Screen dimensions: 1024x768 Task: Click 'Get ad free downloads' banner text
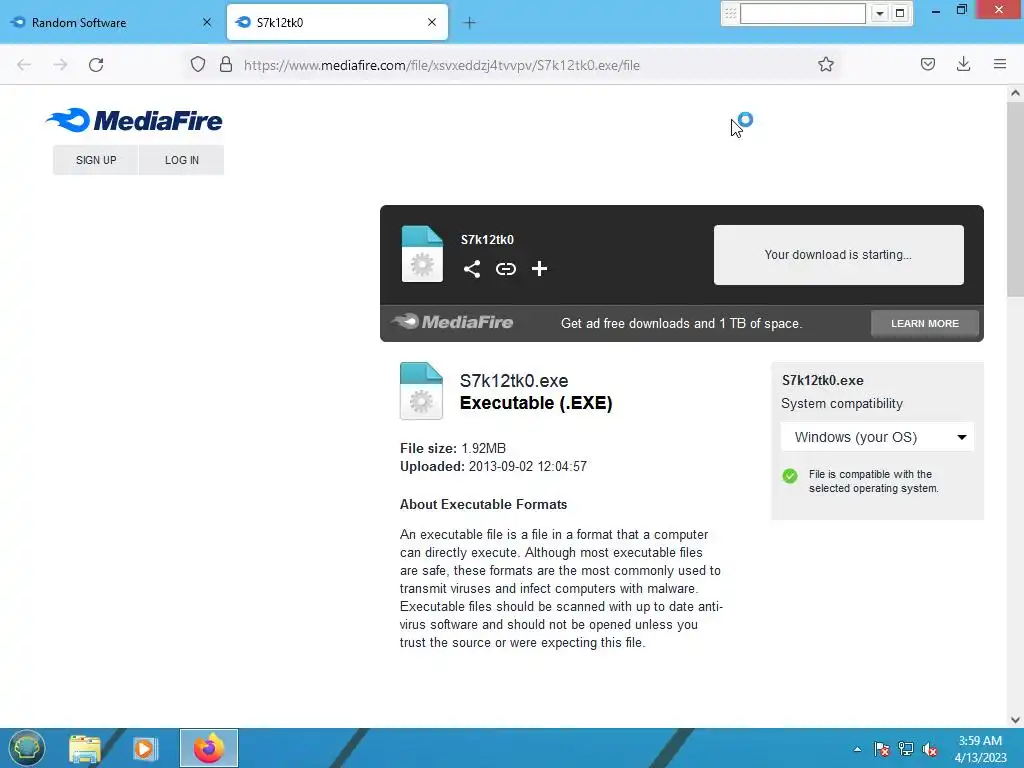coord(681,323)
